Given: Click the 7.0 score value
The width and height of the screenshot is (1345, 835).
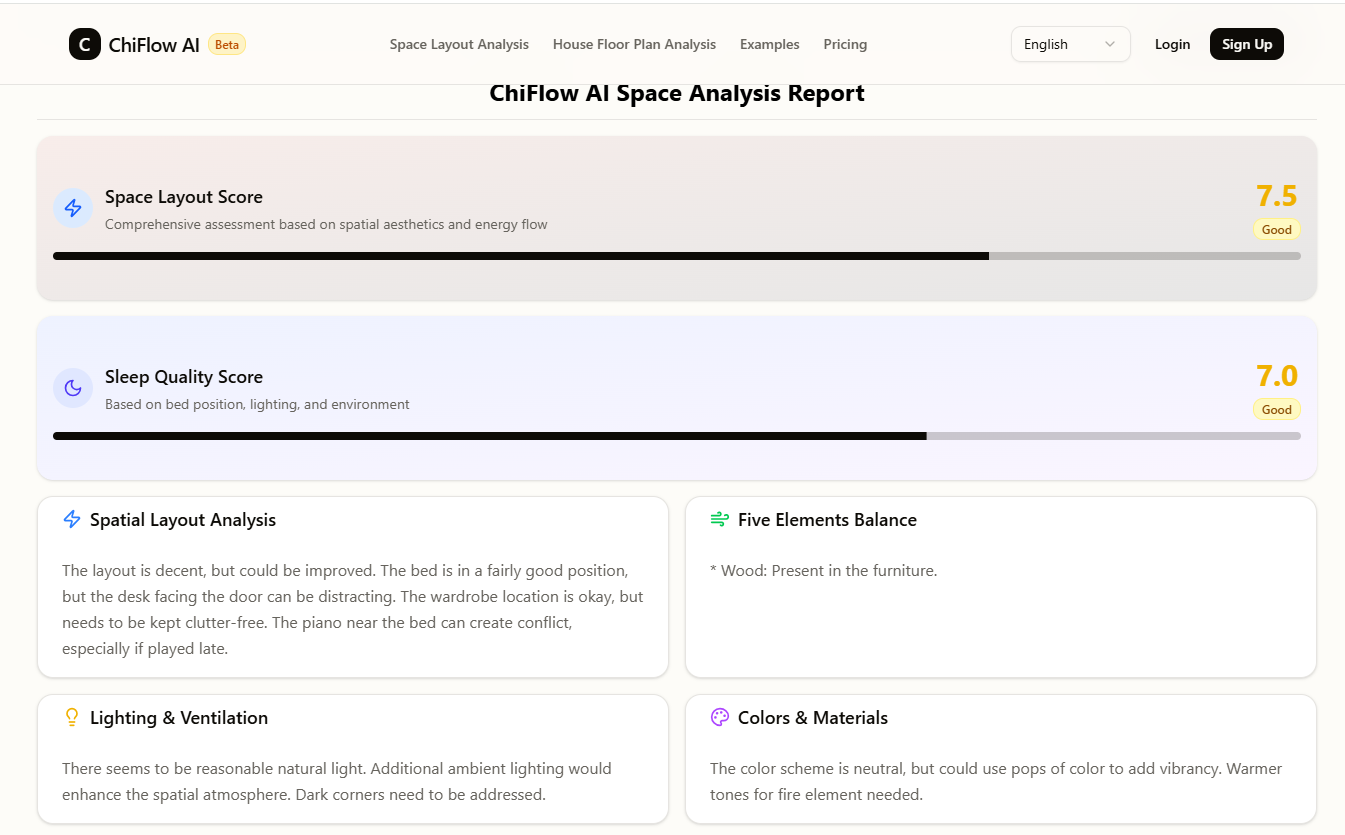Looking at the screenshot, I should coord(1276,376).
